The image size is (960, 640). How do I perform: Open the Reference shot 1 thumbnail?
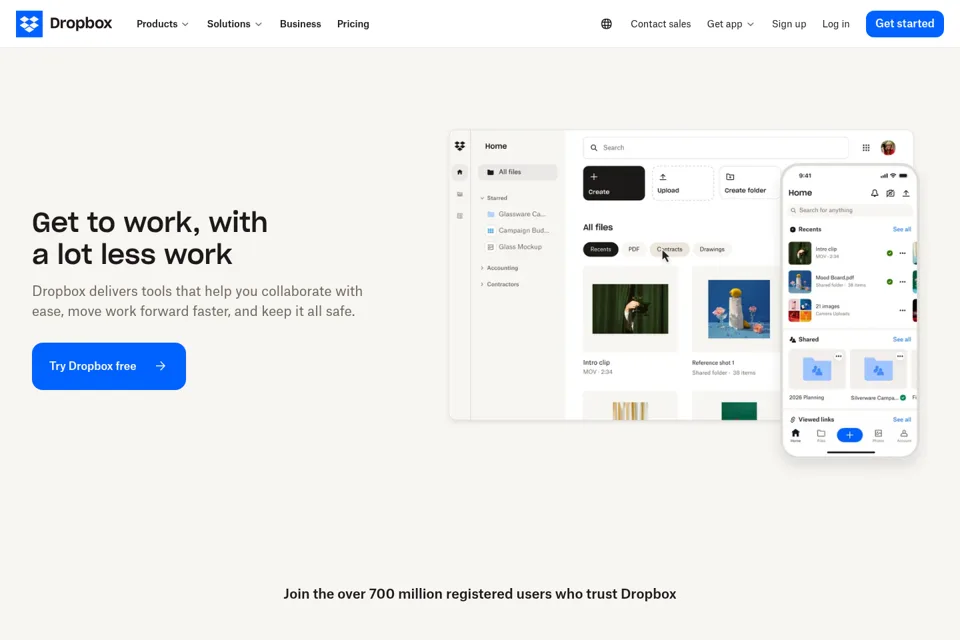pyautogui.click(x=738, y=309)
